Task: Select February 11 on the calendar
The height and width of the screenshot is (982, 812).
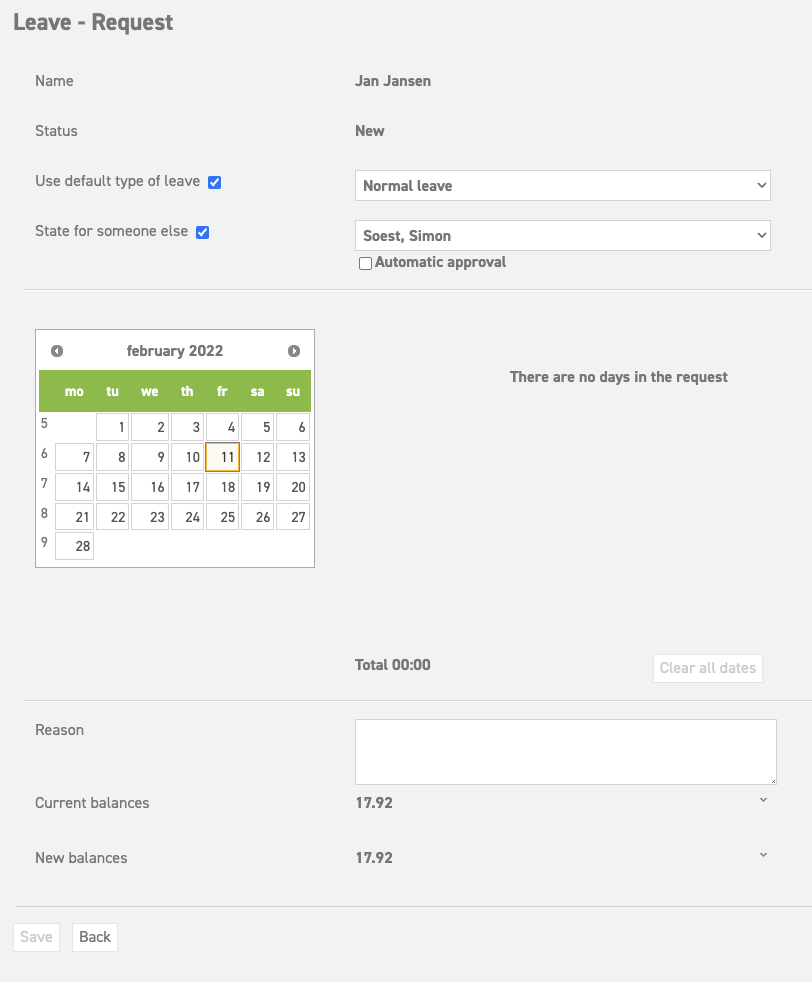Action: tap(222, 456)
